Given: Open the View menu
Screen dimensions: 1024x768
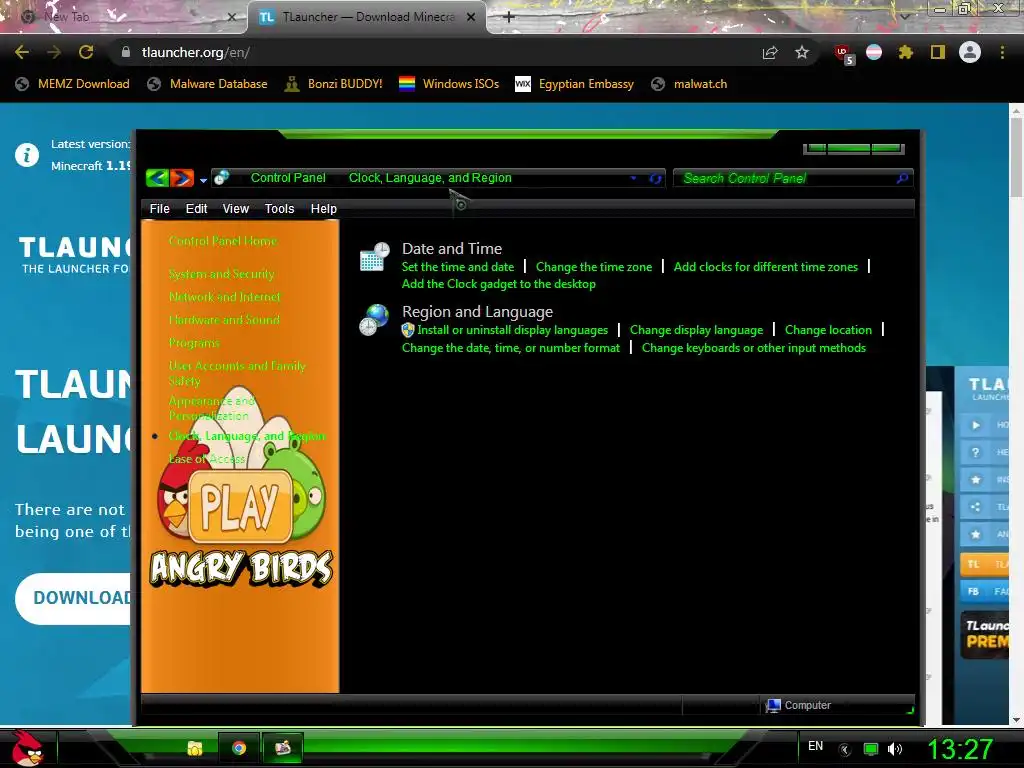Looking at the screenshot, I should click(x=235, y=208).
